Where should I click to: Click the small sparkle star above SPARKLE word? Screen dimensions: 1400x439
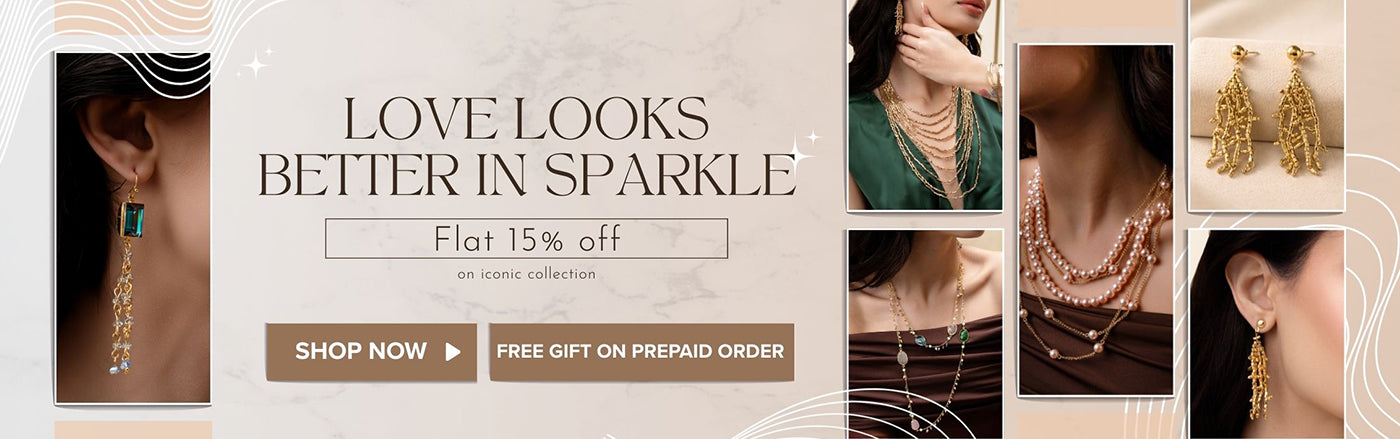point(813,136)
